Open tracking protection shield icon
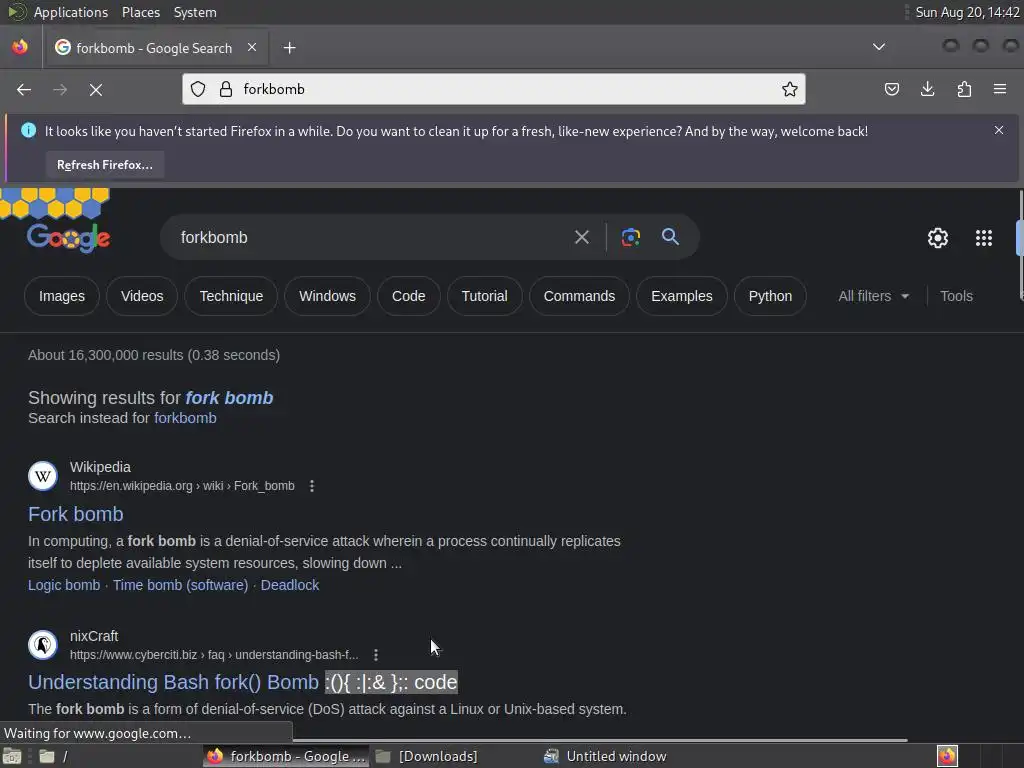Image resolution: width=1024 pixels, height=768 pixels. click(198, 89)
